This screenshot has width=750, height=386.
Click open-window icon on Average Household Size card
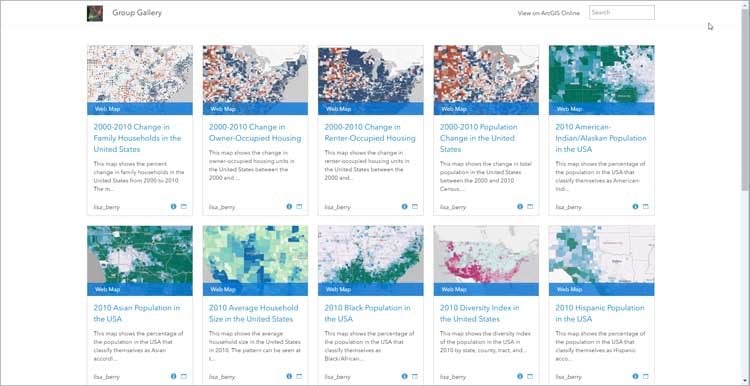(x=299, y=376)
